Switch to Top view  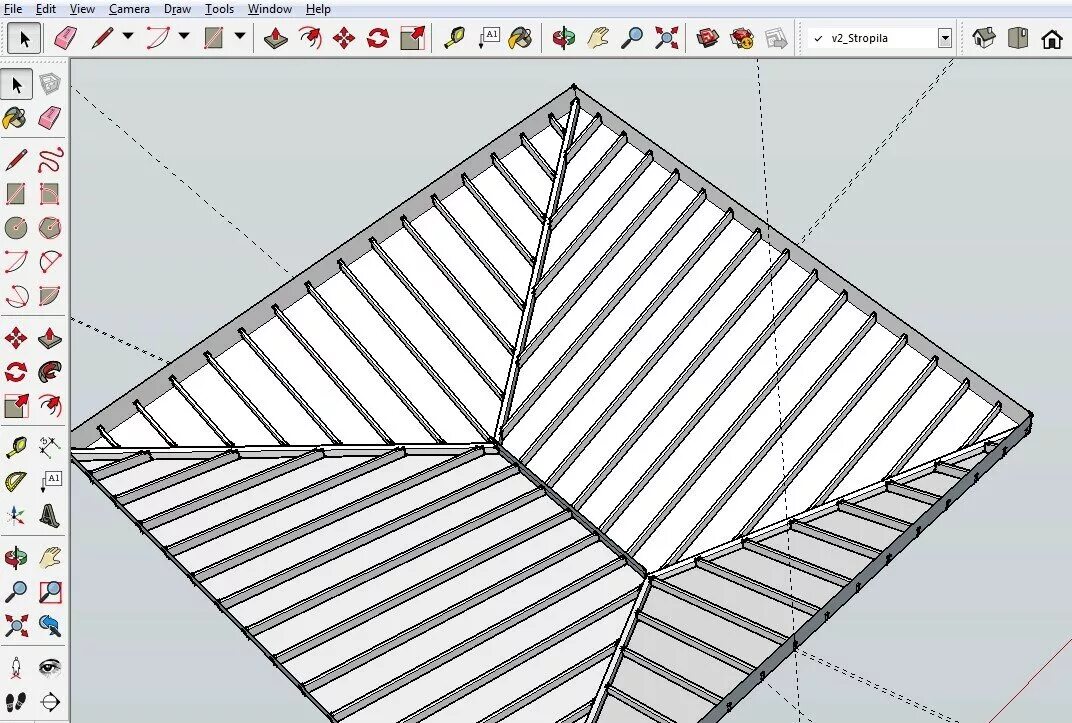(1018, 38)
